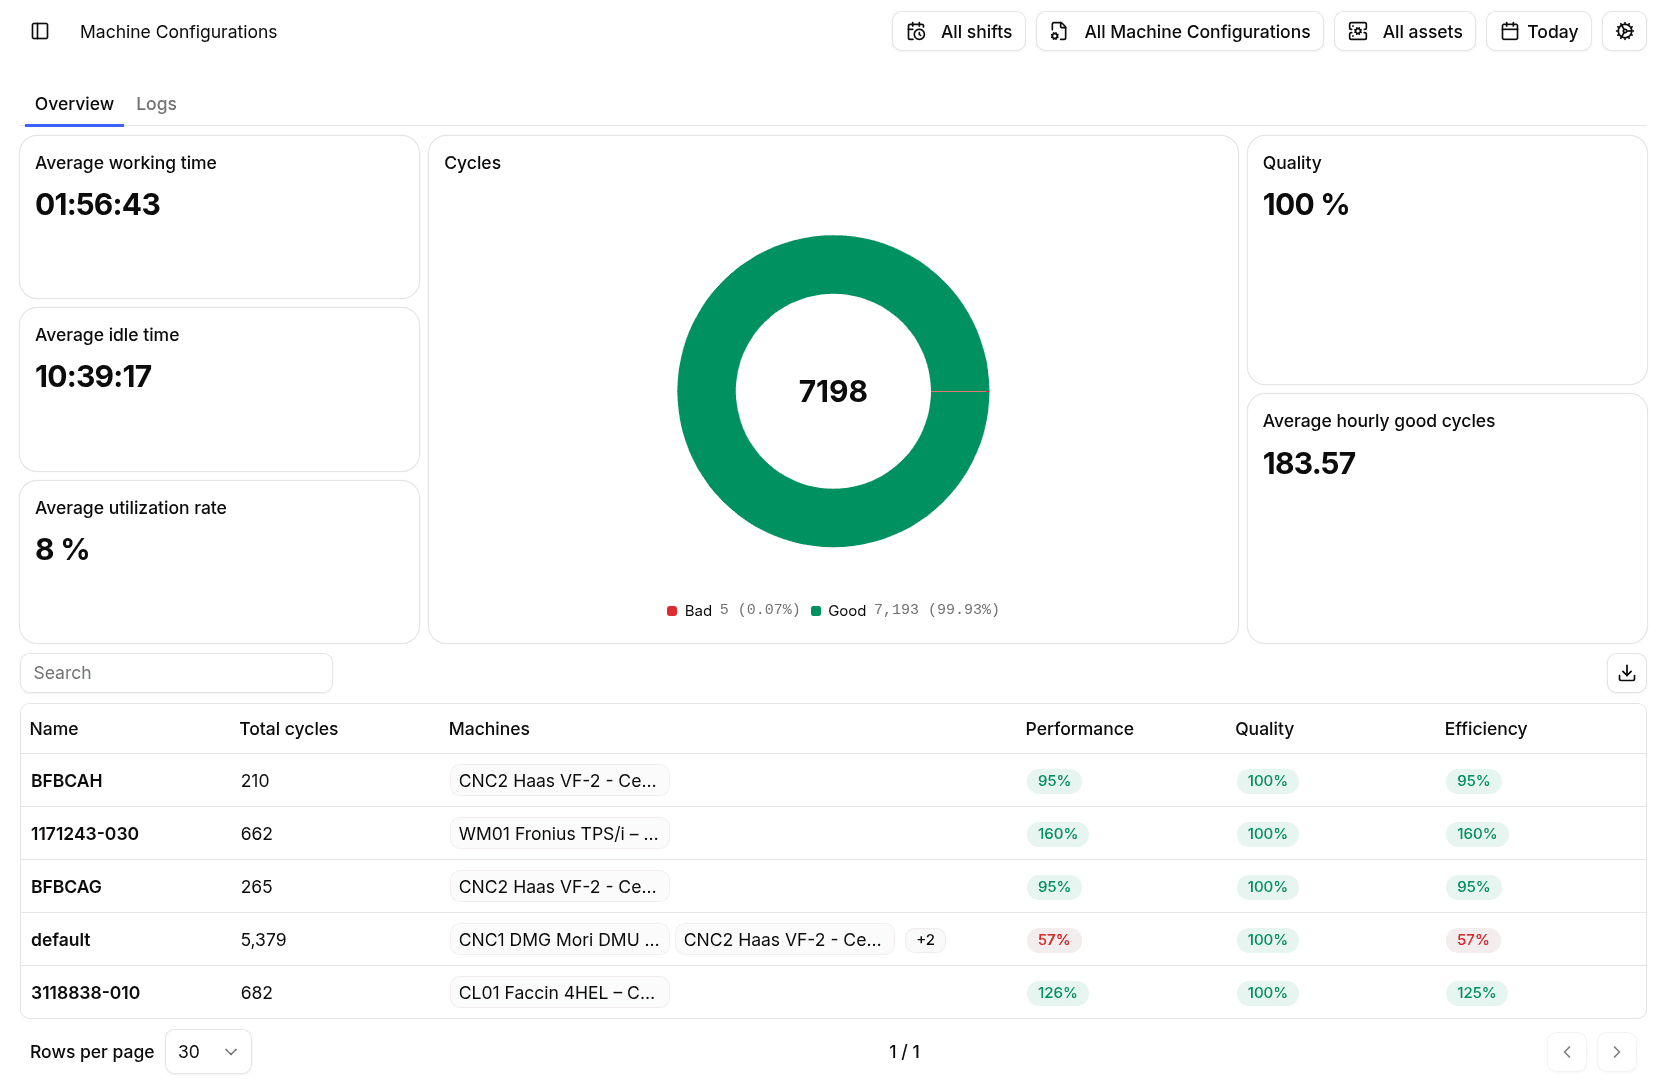1660x1080 pixels.
Task: Open the Today date picker
Action: tap(1539, 31)
